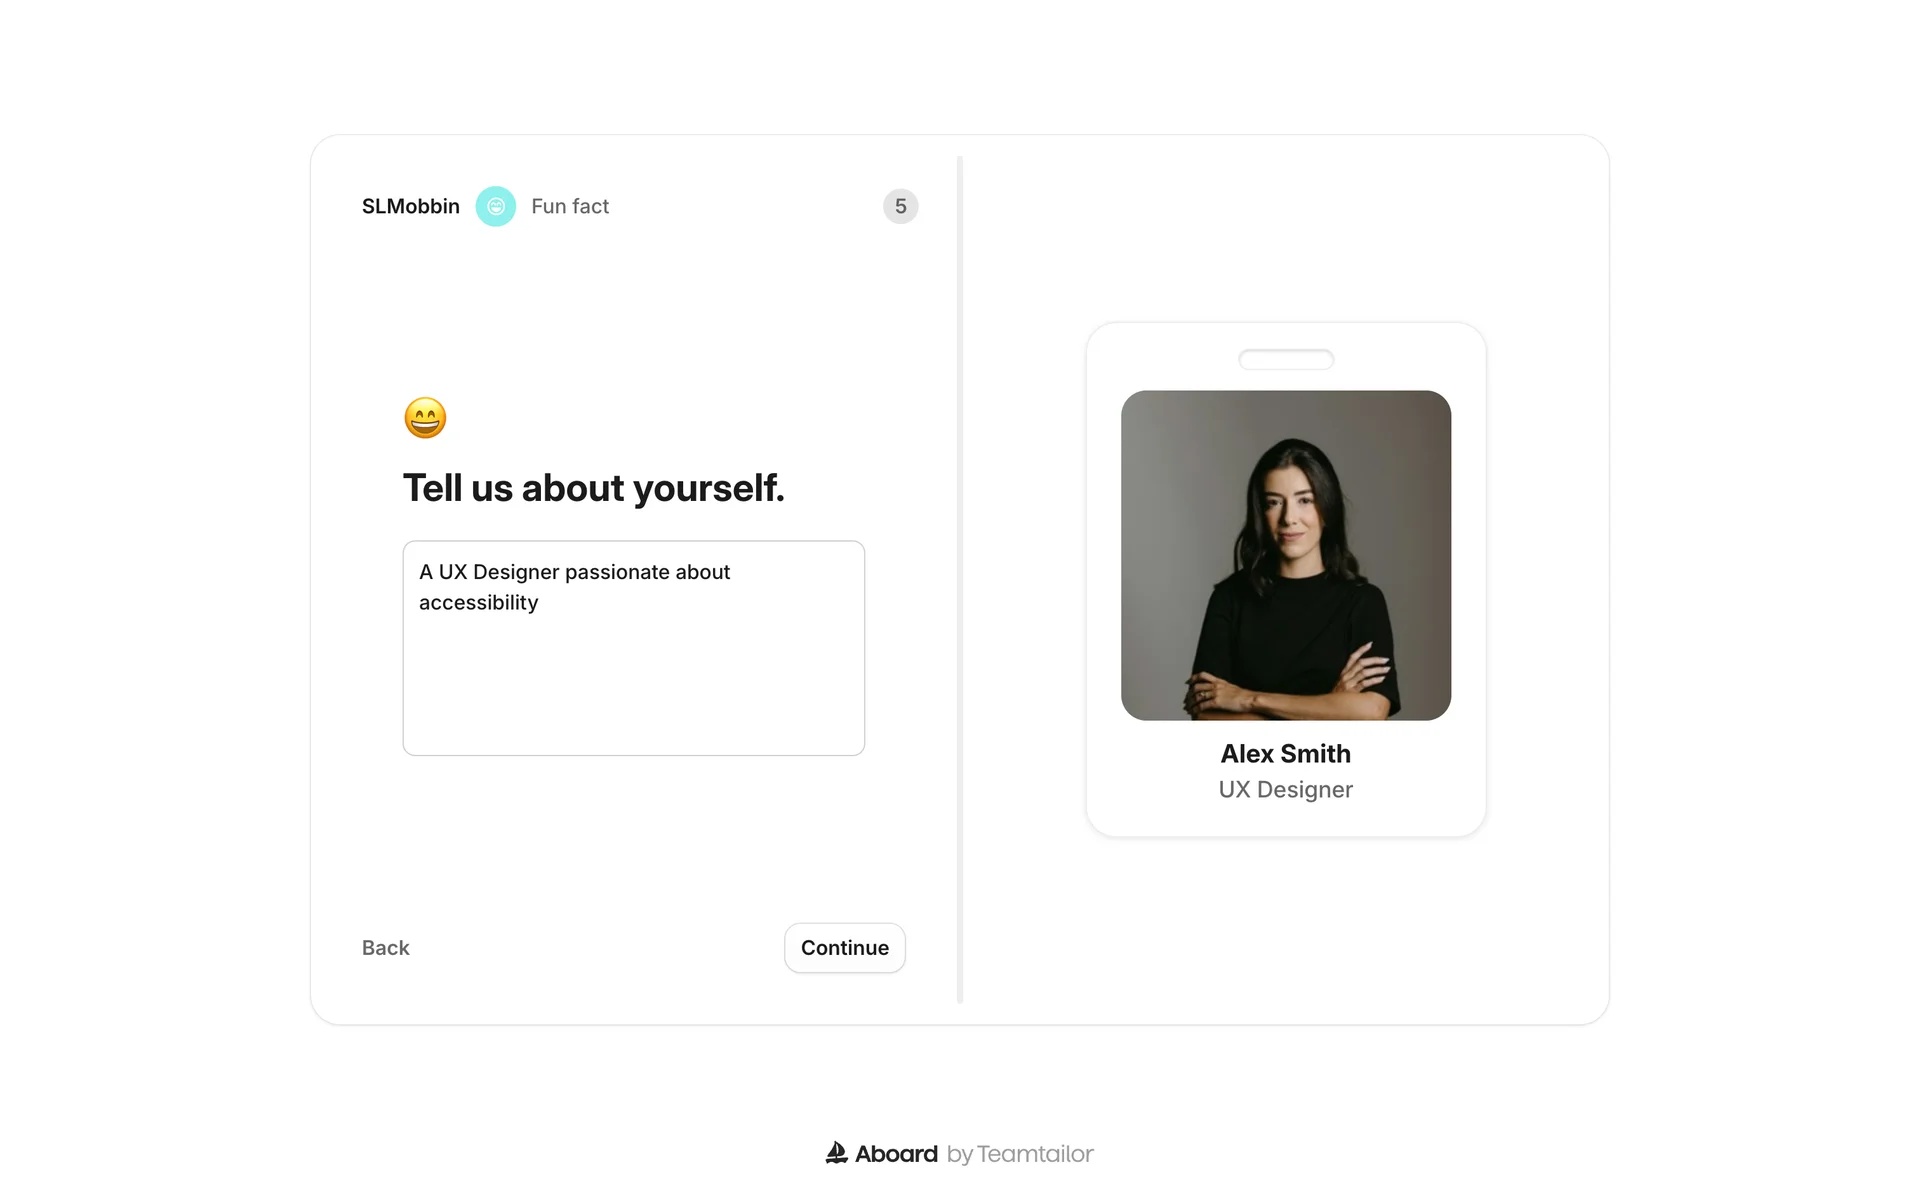The width and height of the screenshot is (1920, 1200).
Task: Click the grinning emoji above the heading
Action: click(x=425, y=418)
